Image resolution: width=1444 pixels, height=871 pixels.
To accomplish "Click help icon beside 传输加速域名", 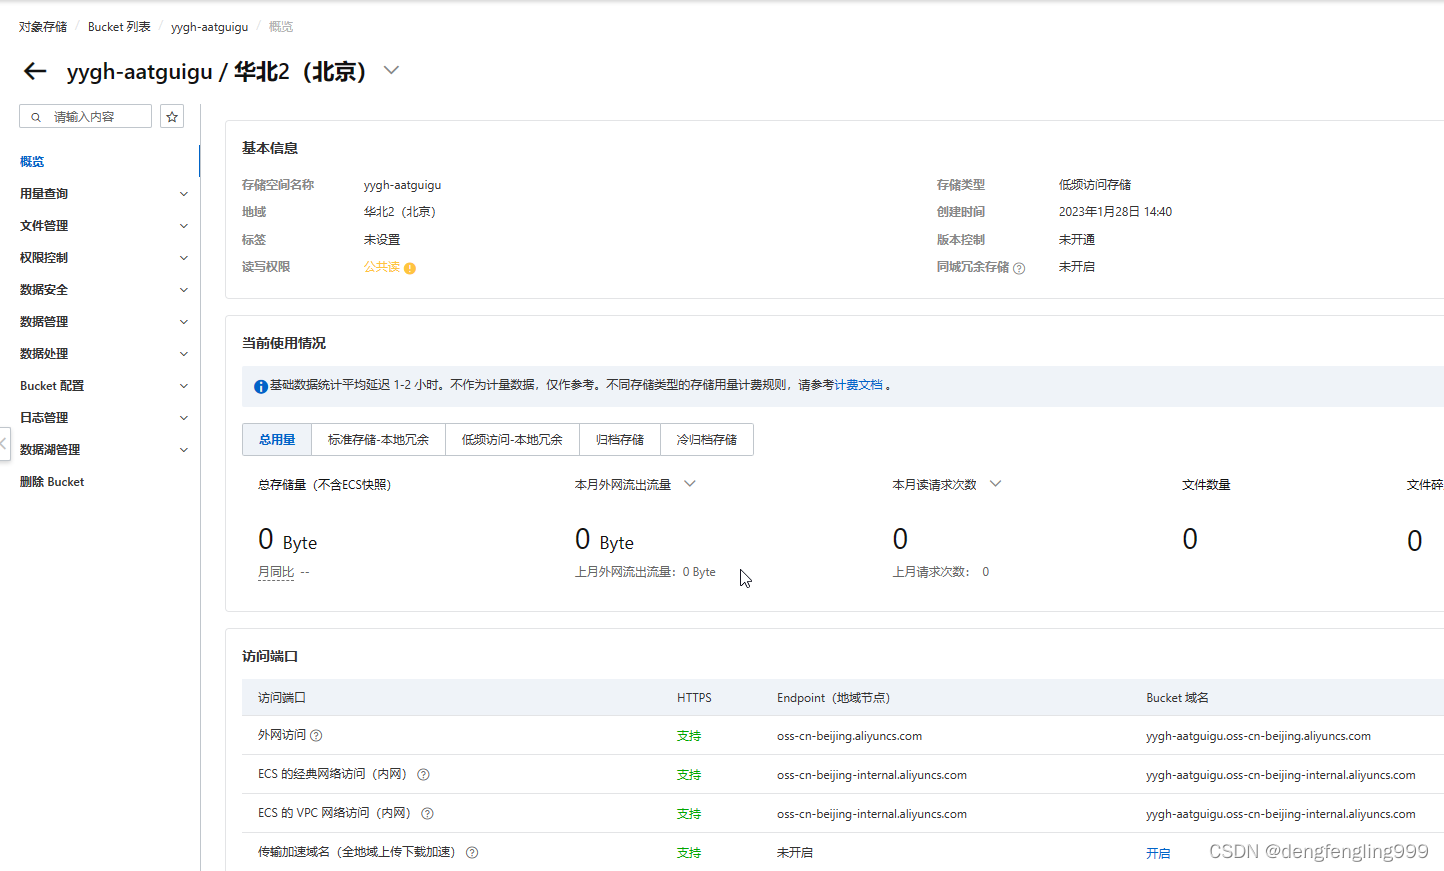I will click(x=472, y=852).
